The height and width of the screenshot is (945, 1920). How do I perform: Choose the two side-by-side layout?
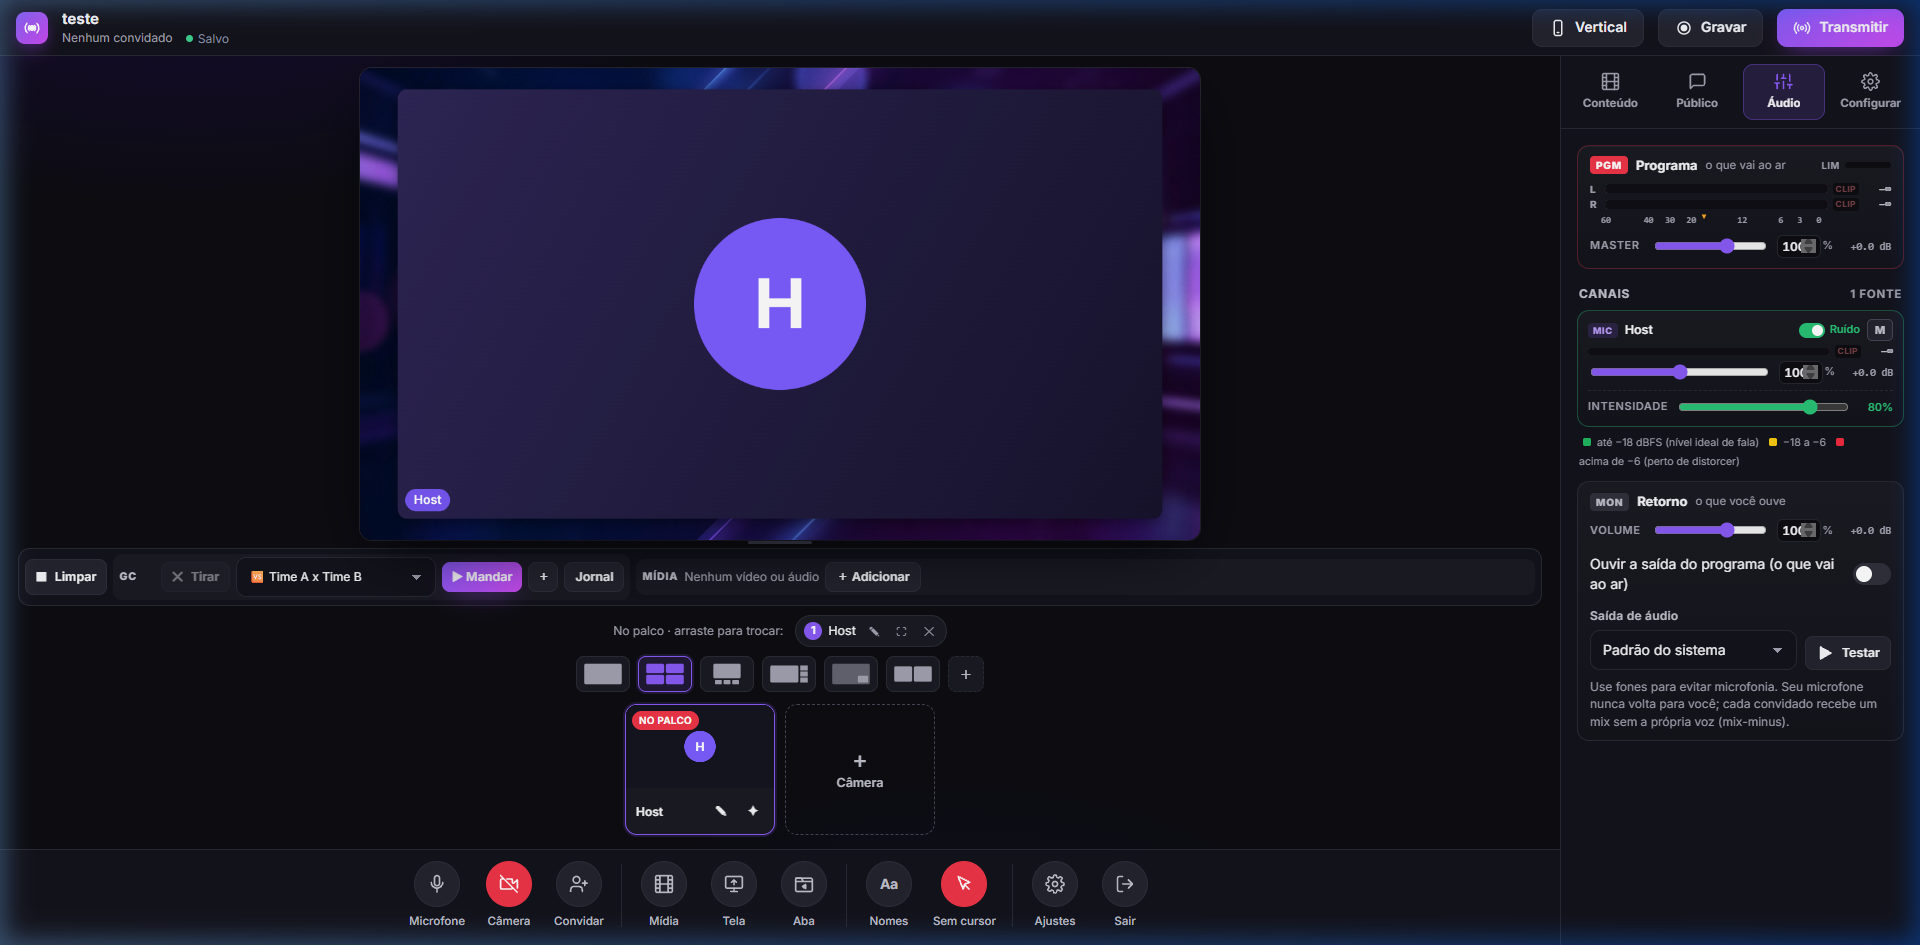pyautogui.click(x=913, y=674)
